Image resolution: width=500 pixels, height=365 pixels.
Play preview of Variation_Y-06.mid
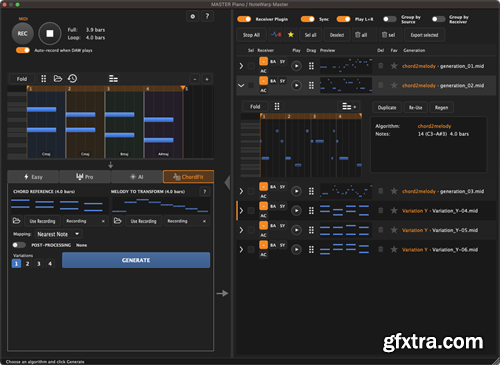pos(296,249)
